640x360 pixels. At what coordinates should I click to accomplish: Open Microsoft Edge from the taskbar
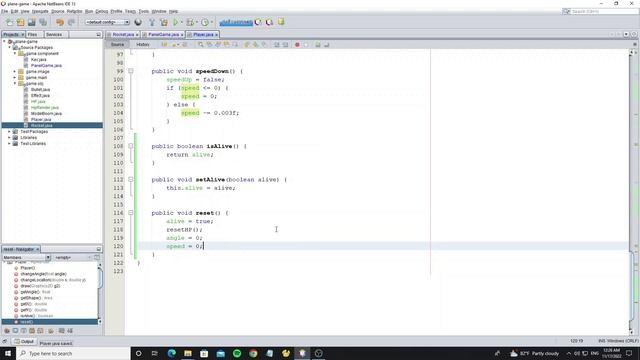point(171,353)
